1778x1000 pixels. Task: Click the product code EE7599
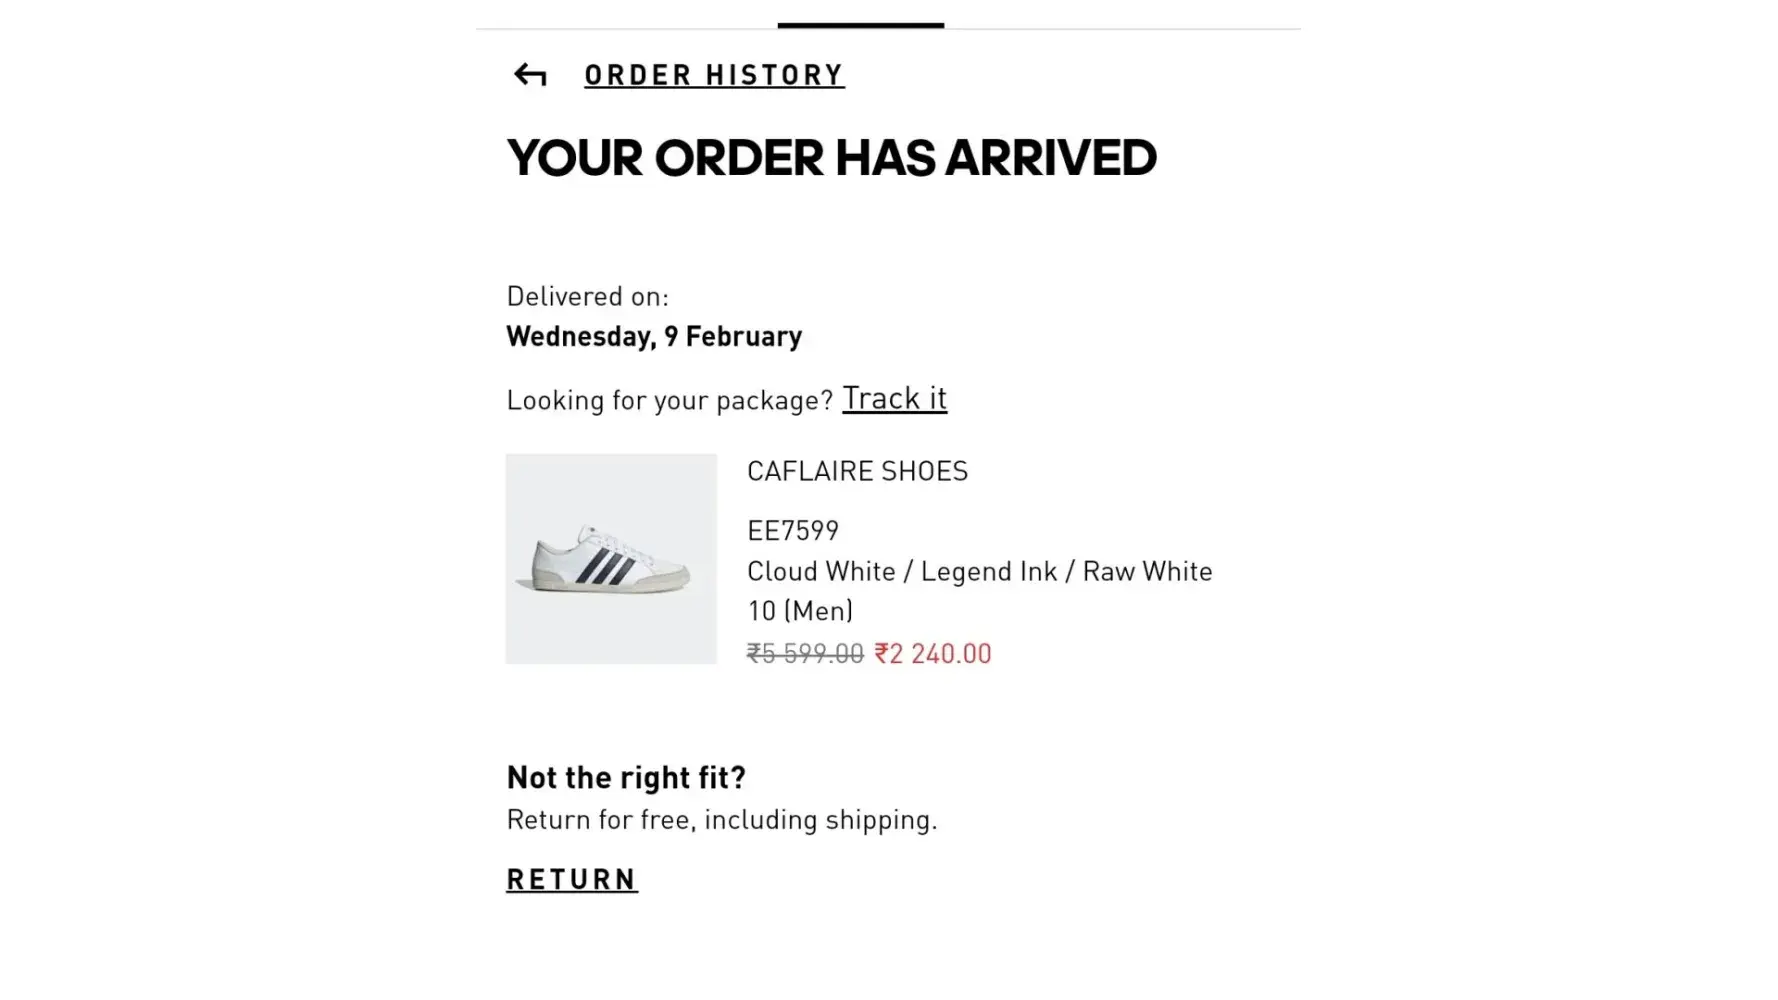[x=793, y=530]
